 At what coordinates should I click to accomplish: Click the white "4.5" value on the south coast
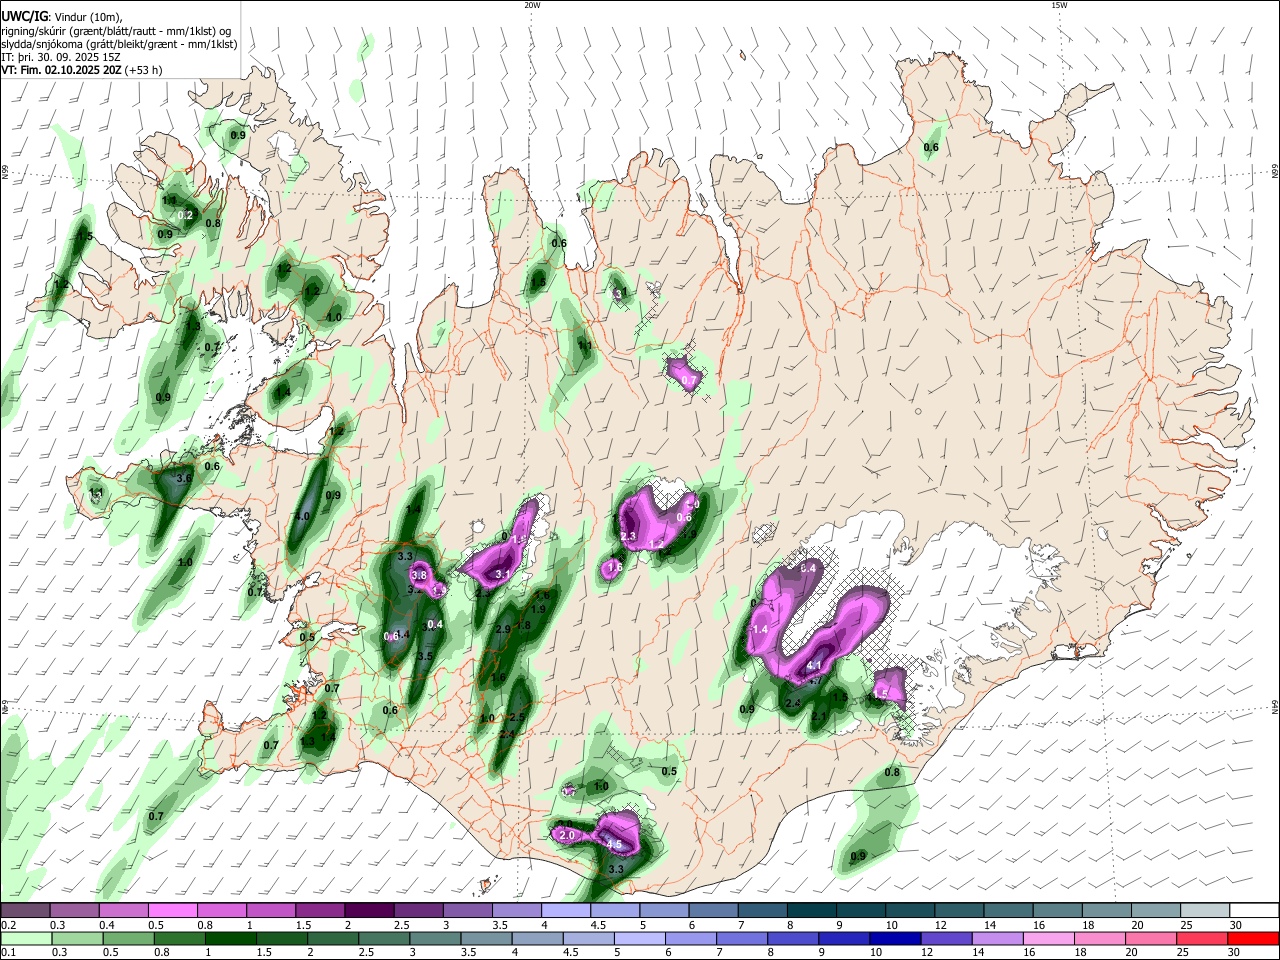point(614,845)
